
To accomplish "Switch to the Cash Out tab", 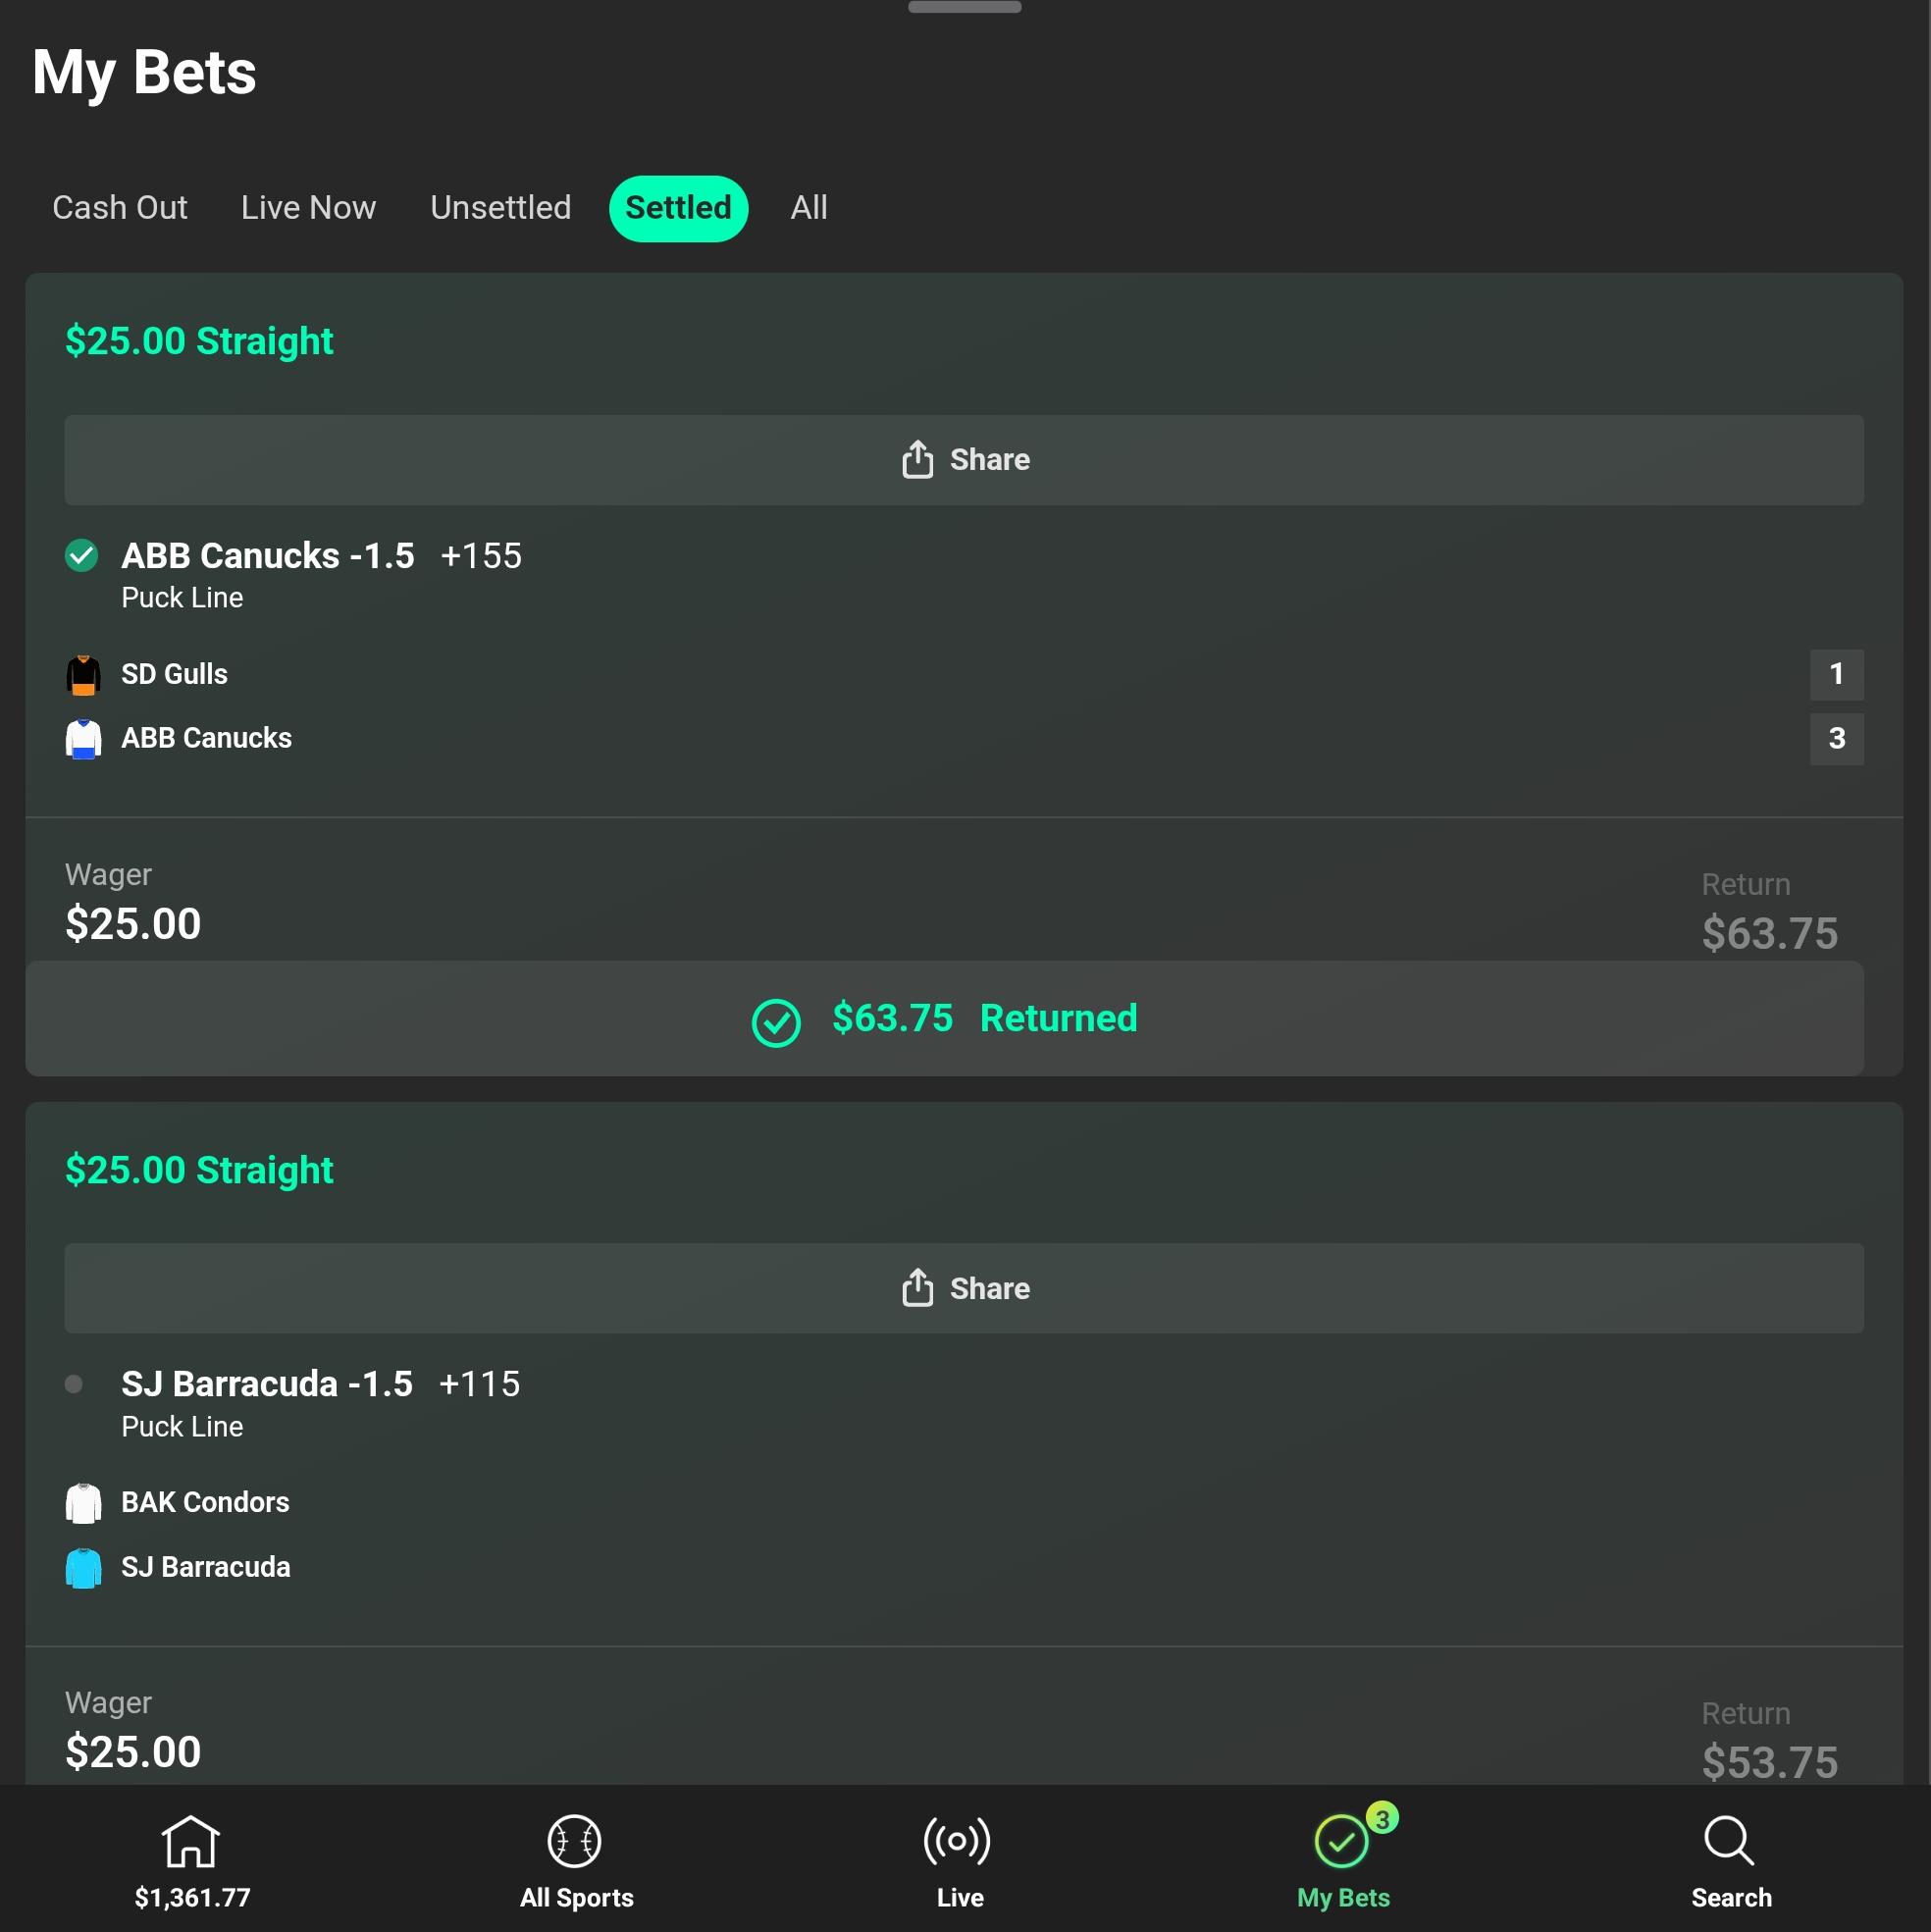I will tap(120, 208).
